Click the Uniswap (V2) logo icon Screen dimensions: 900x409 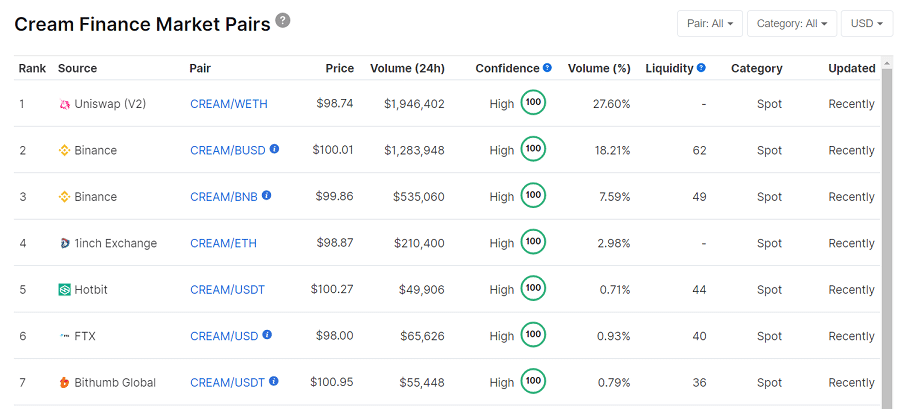click(64, 104)
